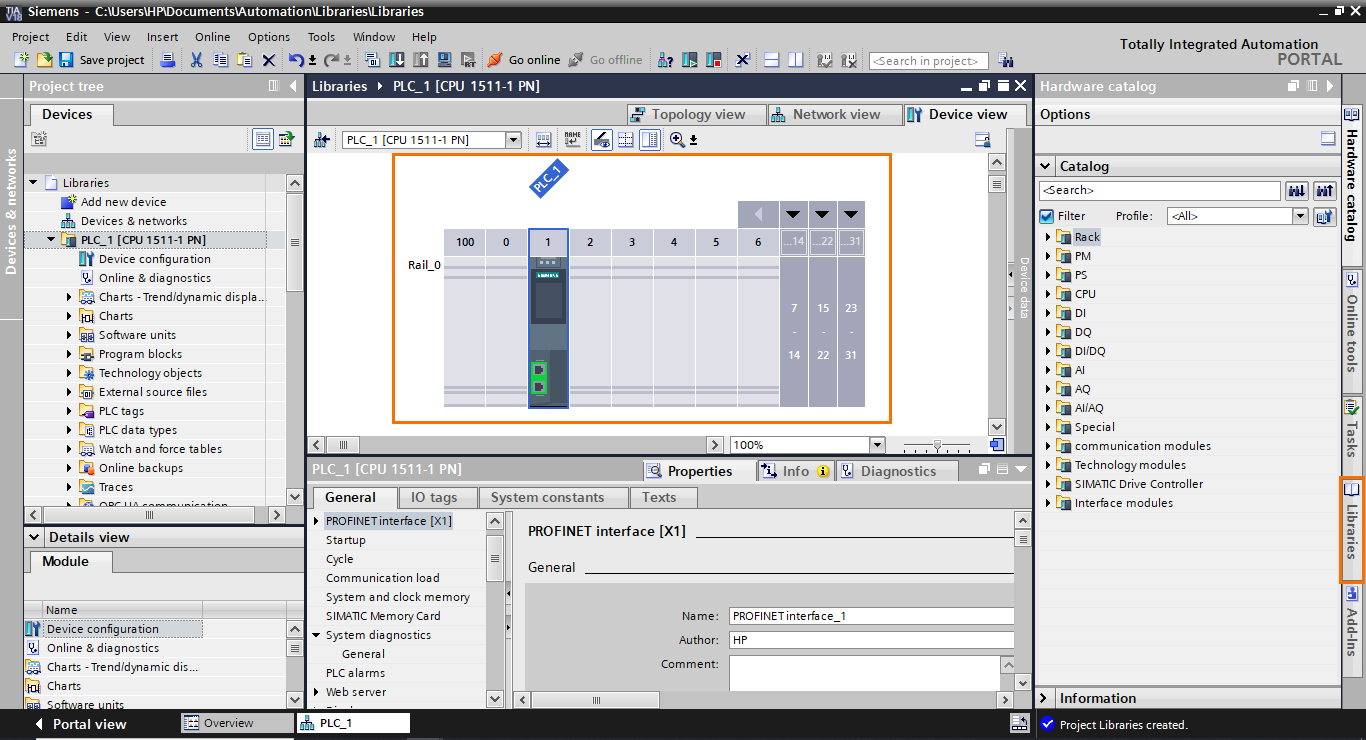
Task: Toggle the highlighted column view icon in device toolbar
Action: (x=650, y=140)
